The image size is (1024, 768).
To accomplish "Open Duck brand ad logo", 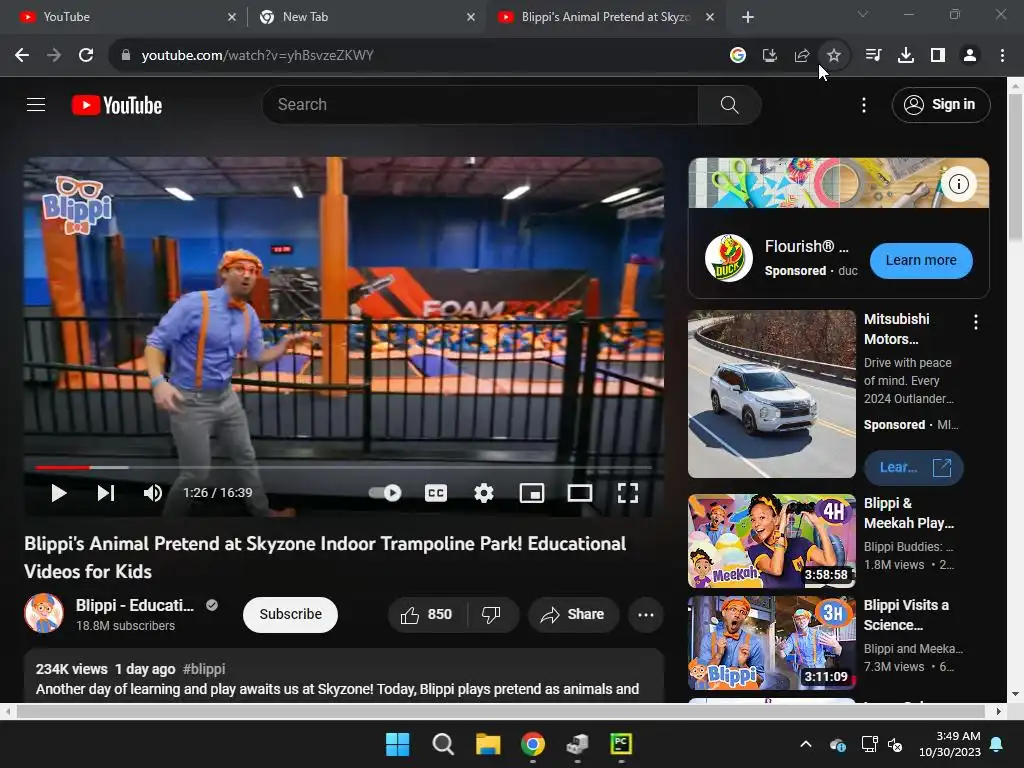I will [729, 258].
